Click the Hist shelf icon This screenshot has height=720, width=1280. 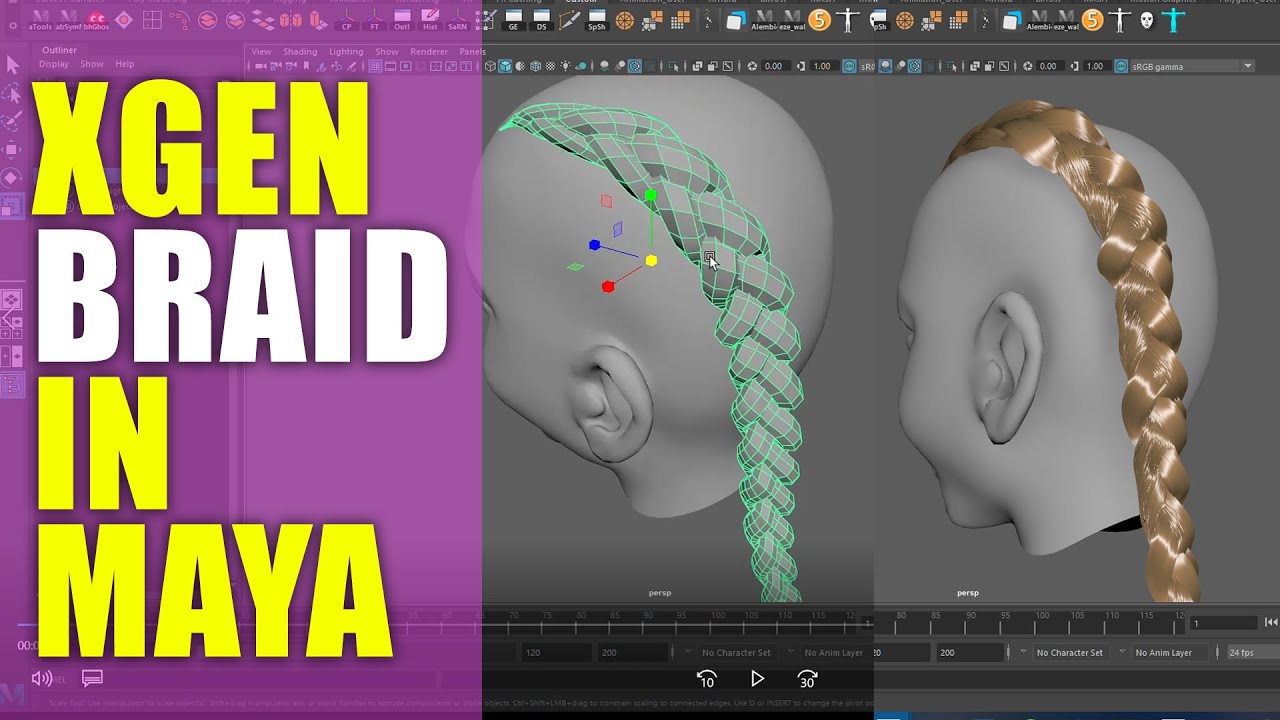pos(430,20)
